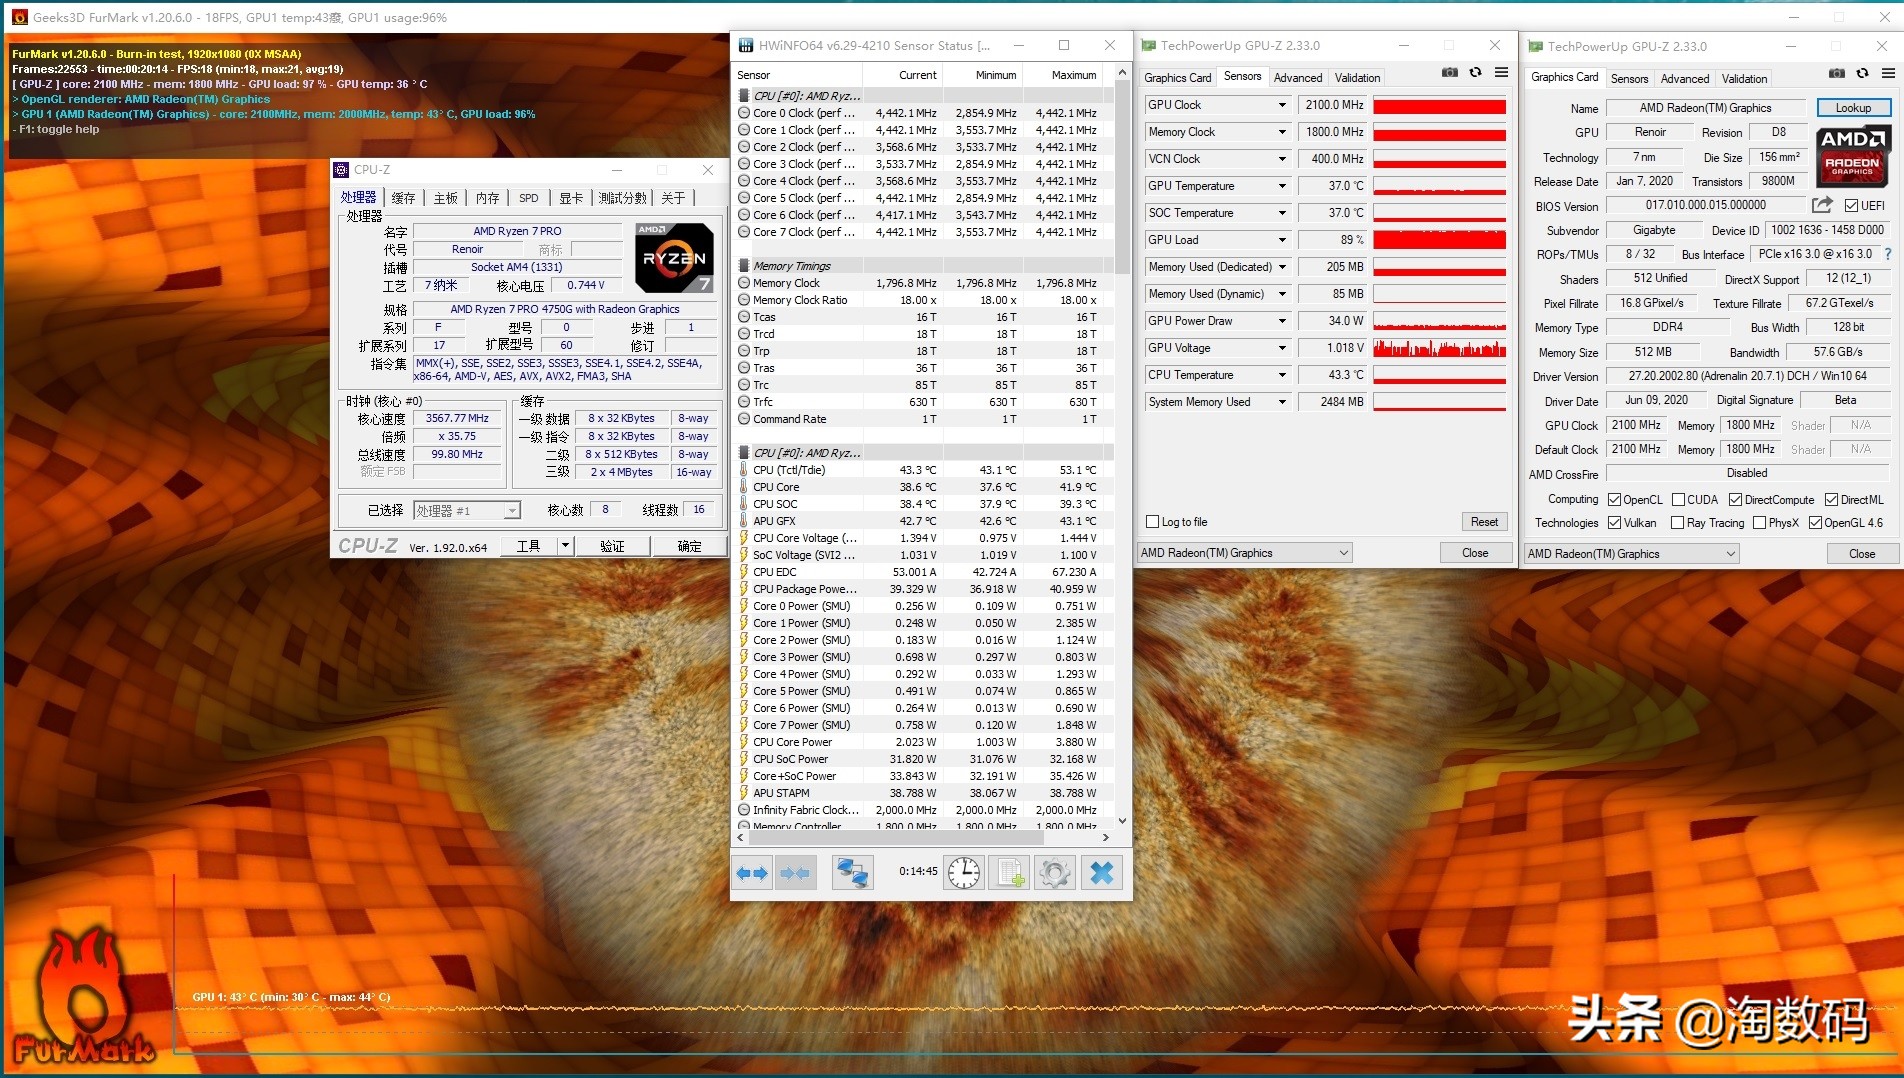
Task: Open hamburger menu in GPU-Z Sensors window
Action: pos(1501,73)
